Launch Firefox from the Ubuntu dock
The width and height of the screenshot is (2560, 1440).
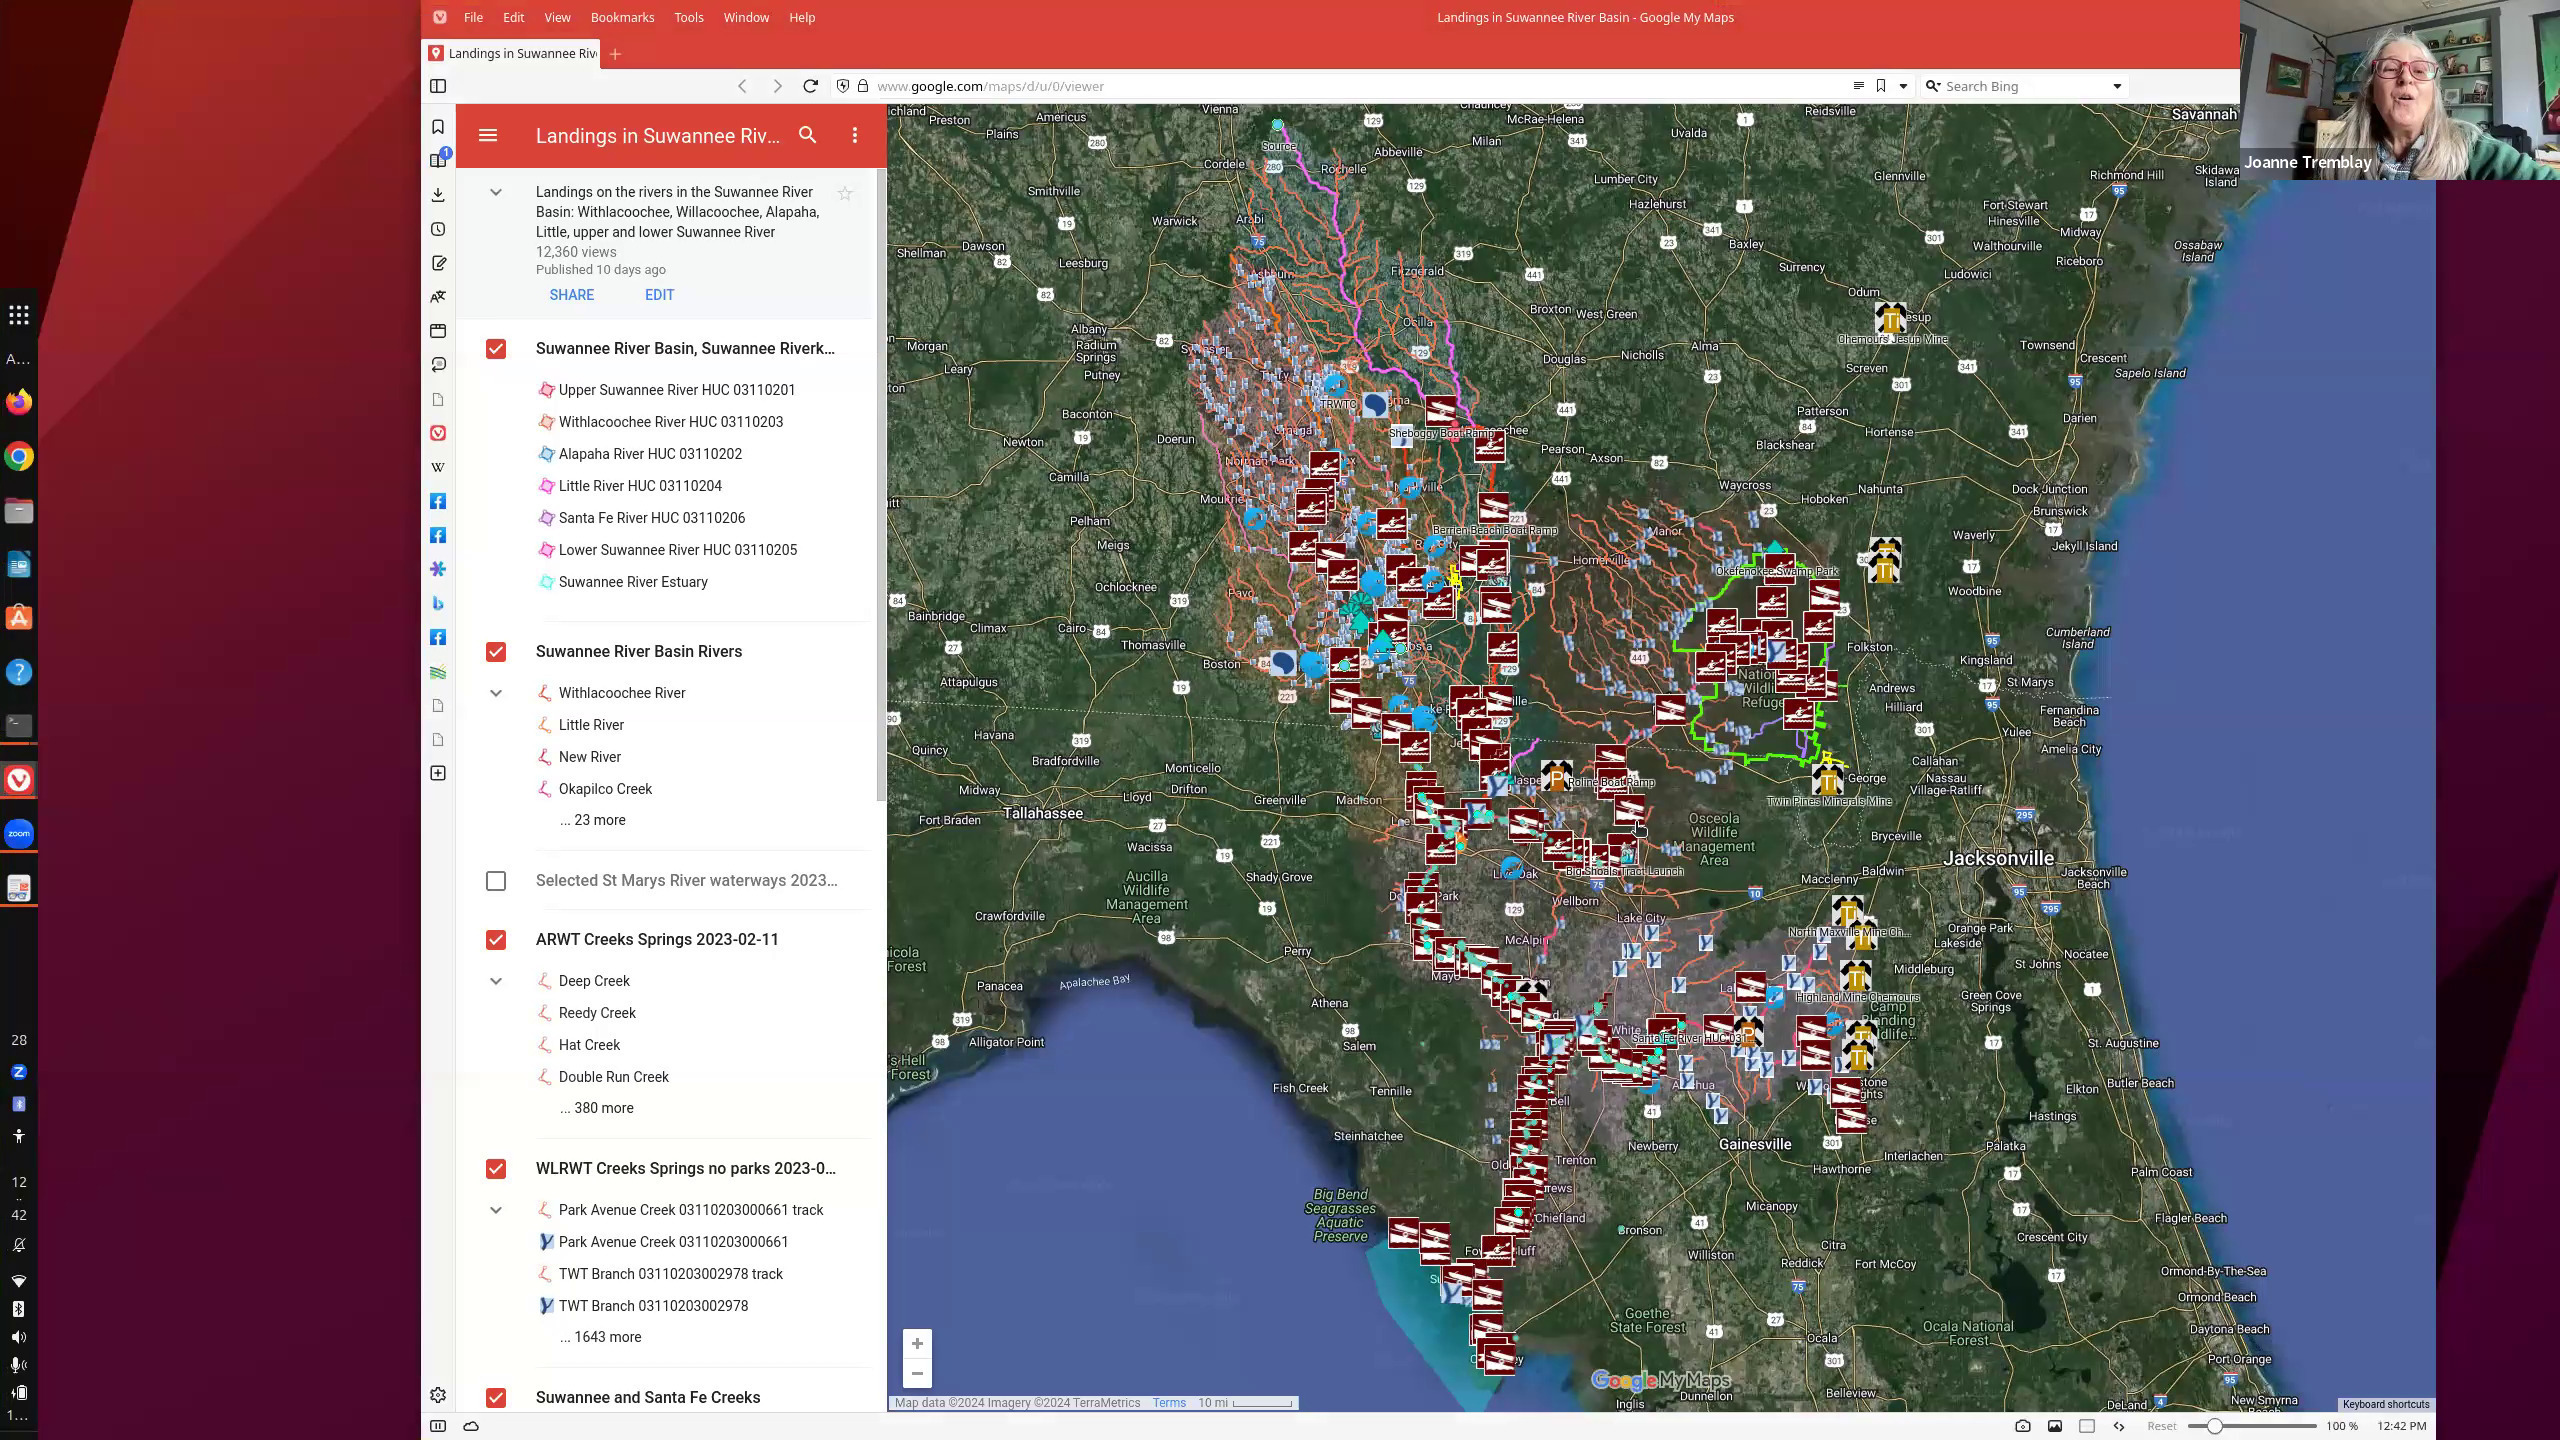point(19,402)
